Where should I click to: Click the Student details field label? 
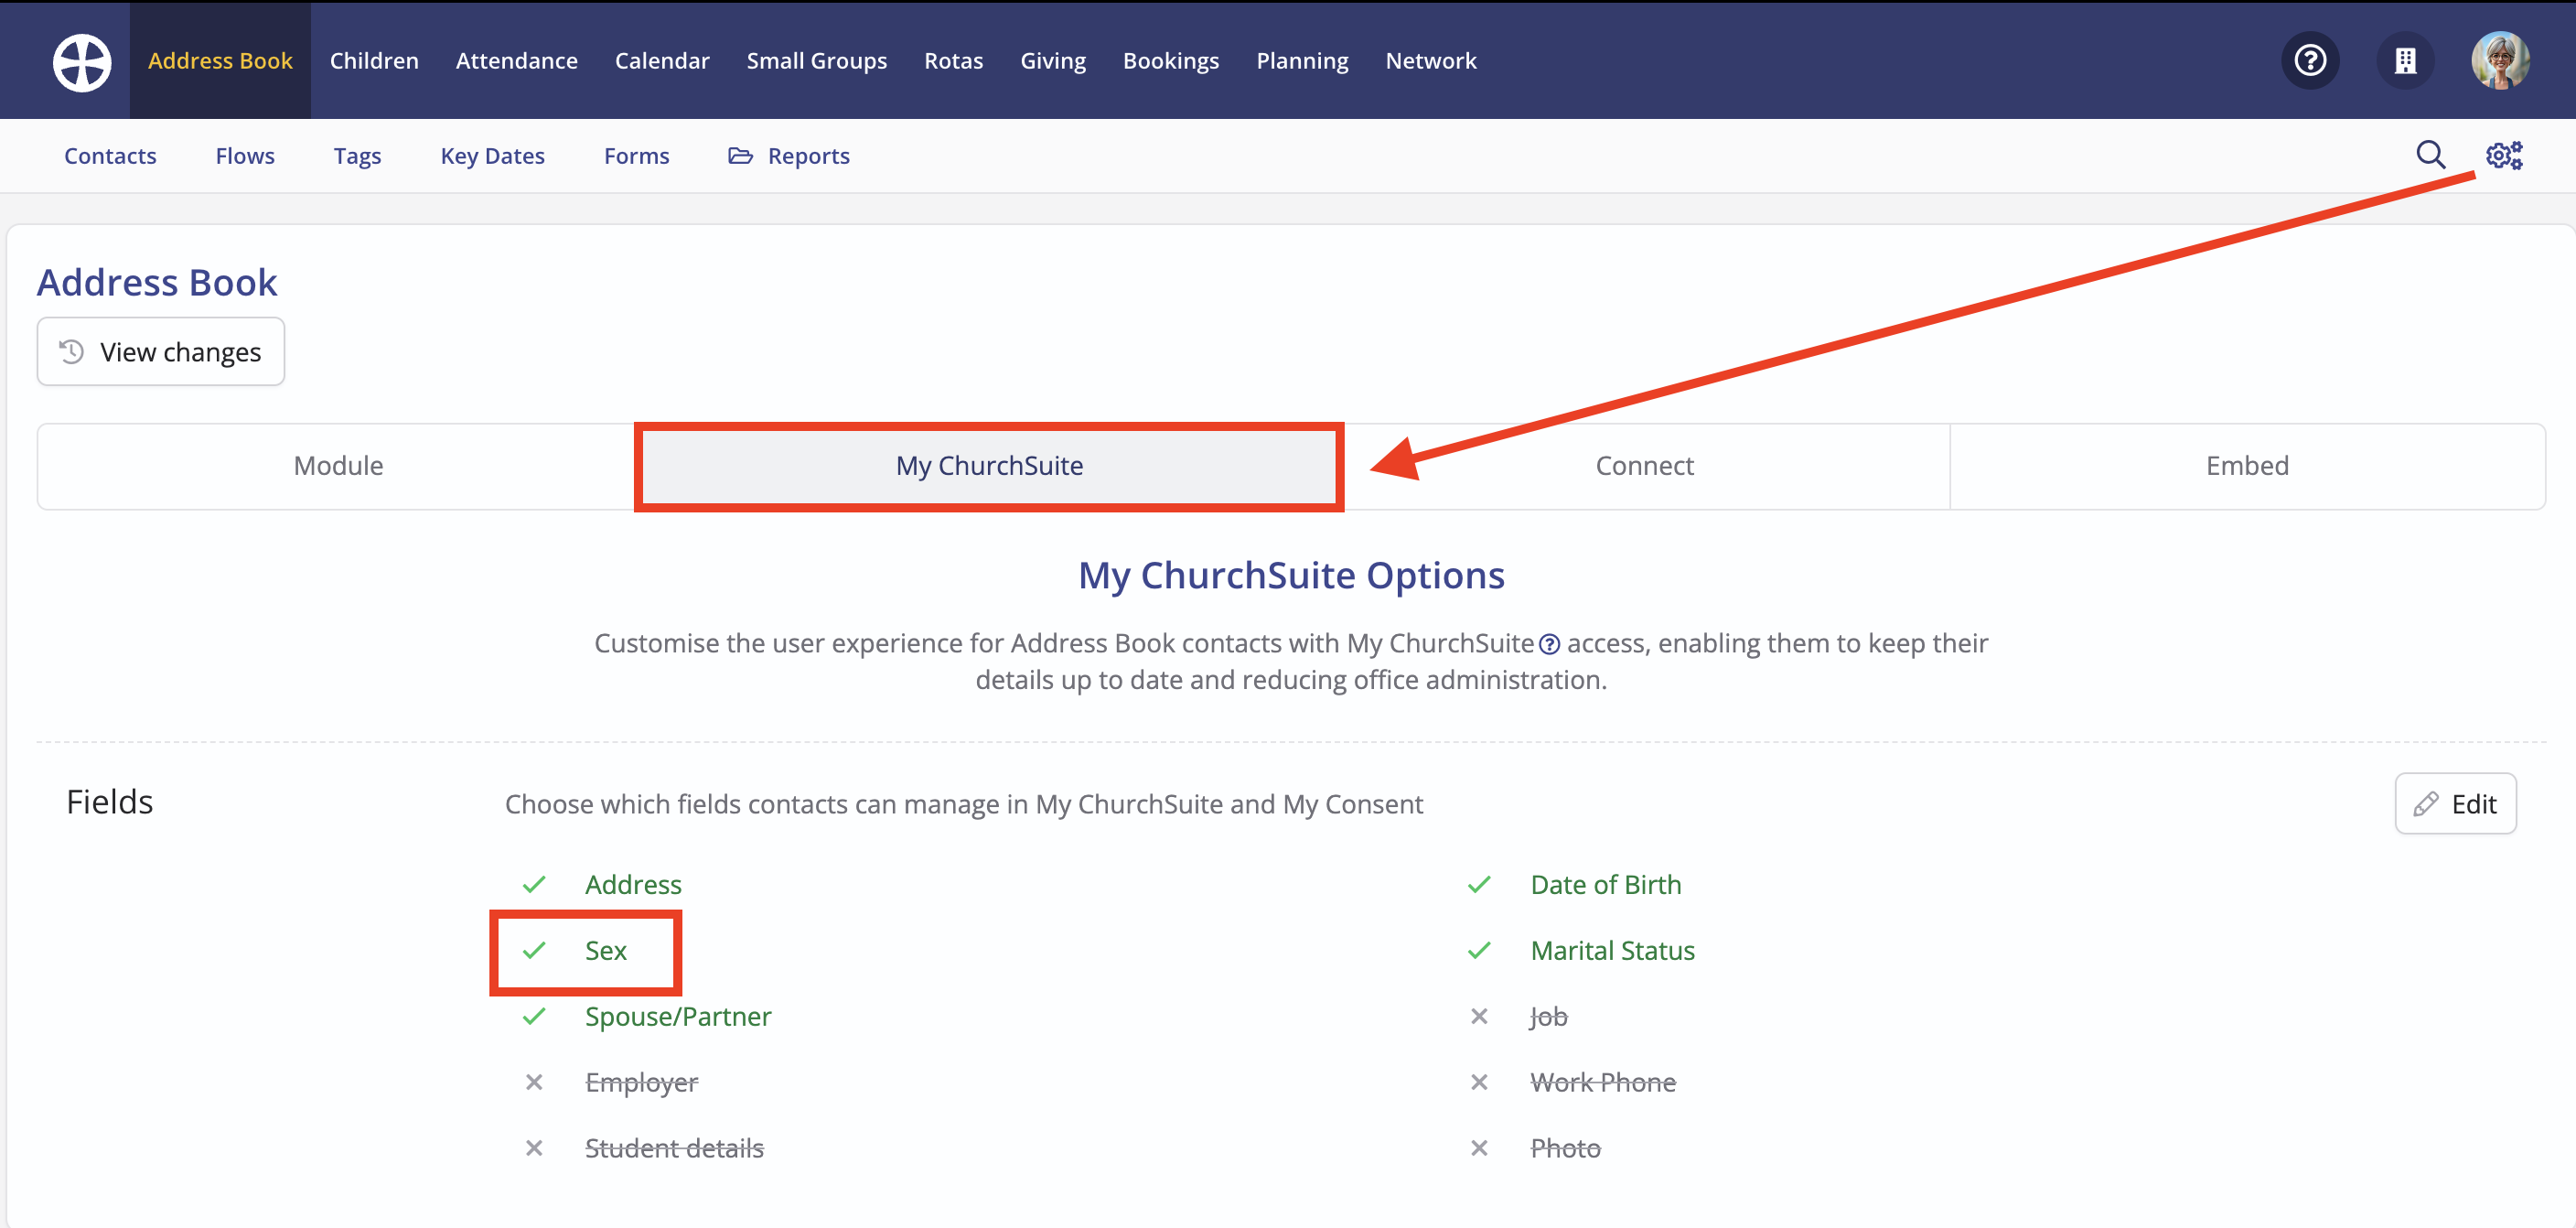click(x=674, y=1149)
